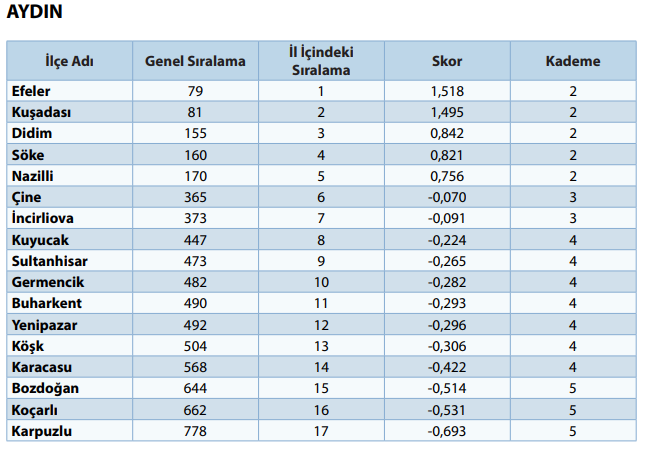Click general ranking value 482
This screenshot has height=450, width=652.
tap(195, 282)
